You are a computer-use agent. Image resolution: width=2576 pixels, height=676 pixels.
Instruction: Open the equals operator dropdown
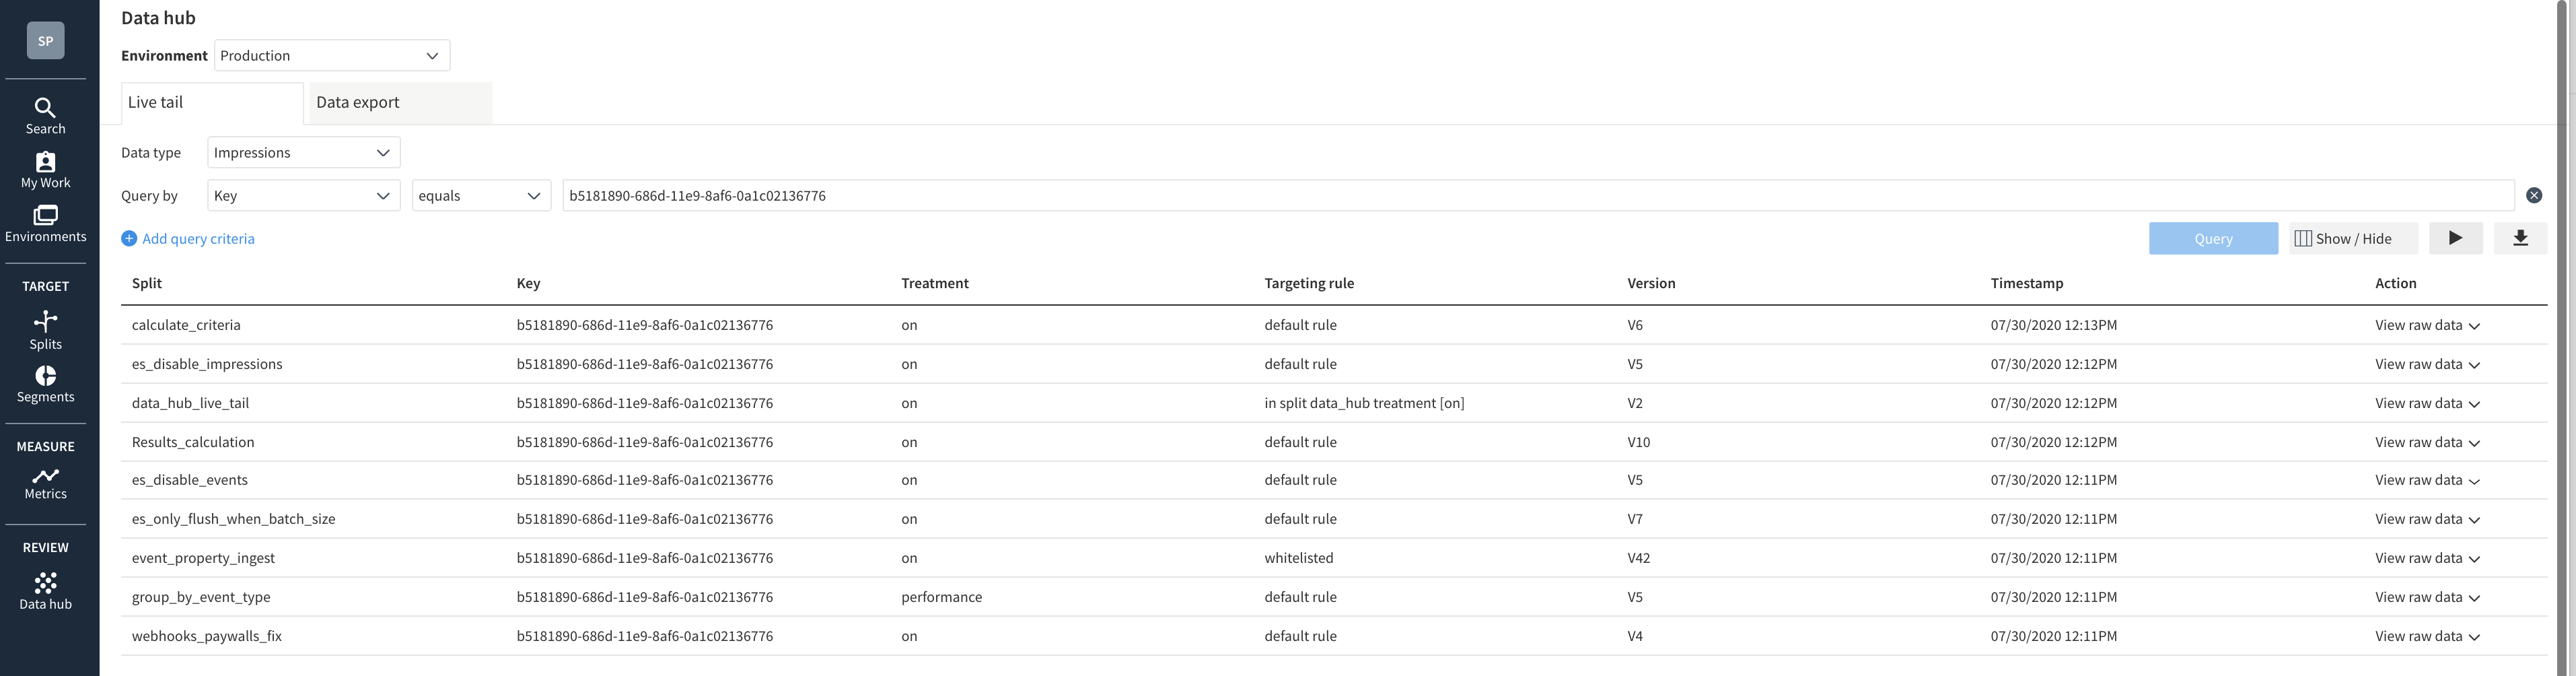point(481,196)
